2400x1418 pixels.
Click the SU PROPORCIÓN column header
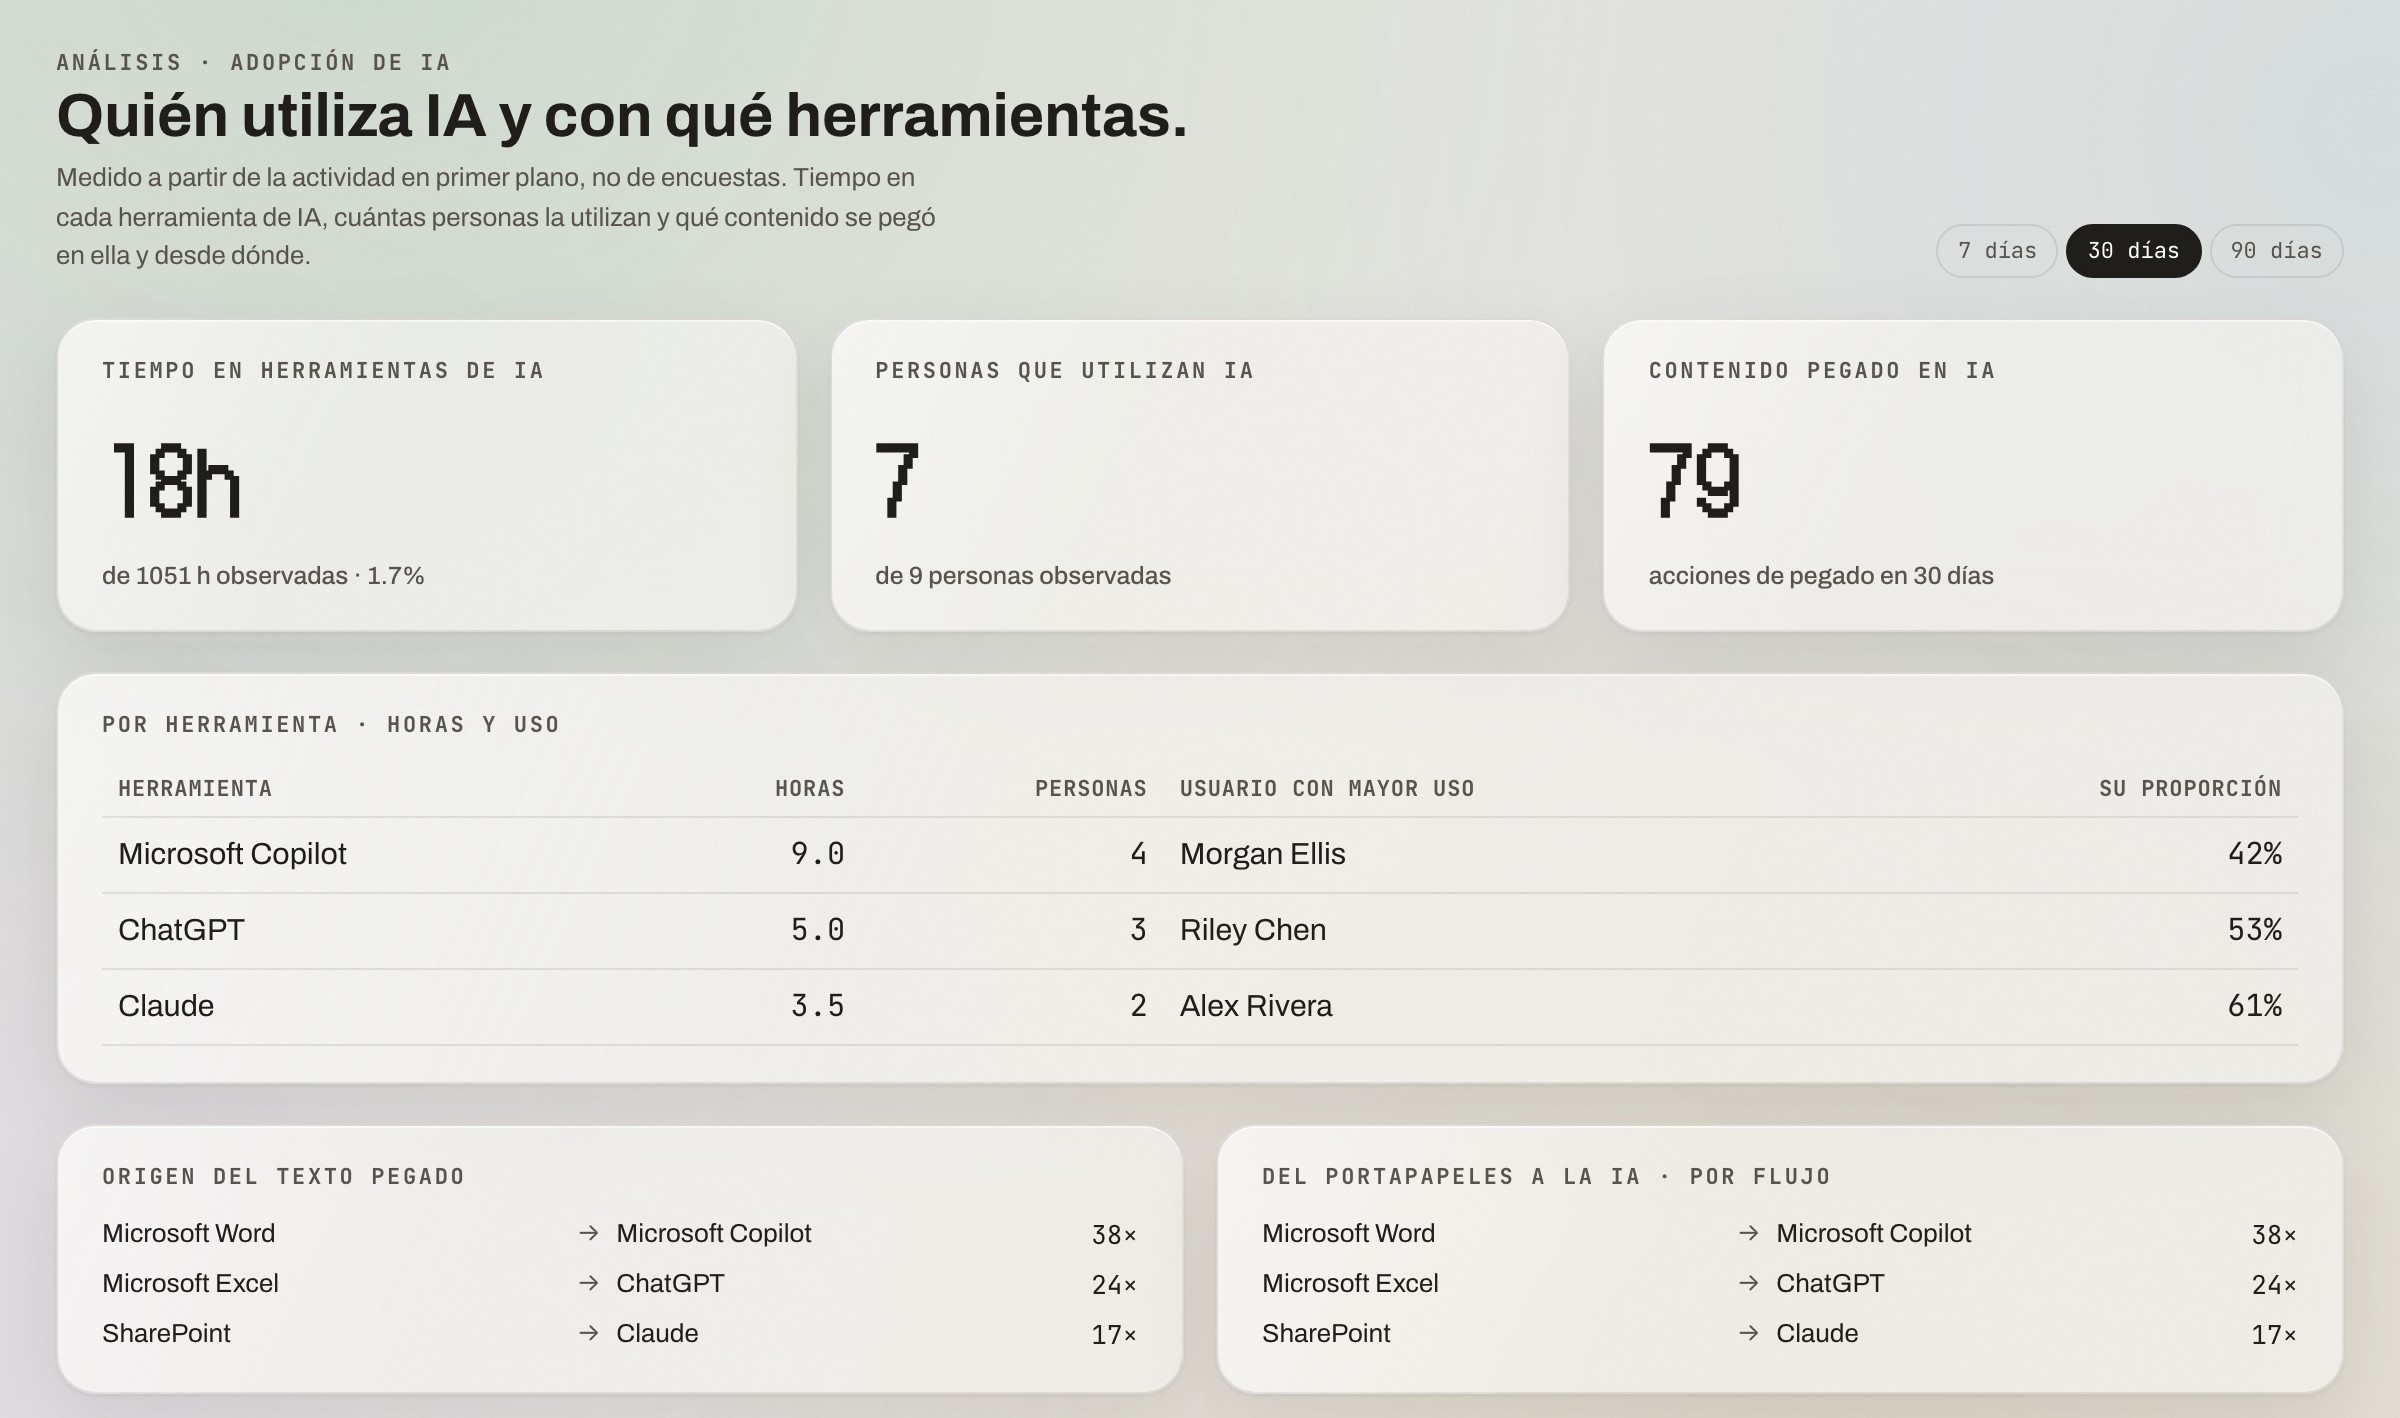point(2190,788)
